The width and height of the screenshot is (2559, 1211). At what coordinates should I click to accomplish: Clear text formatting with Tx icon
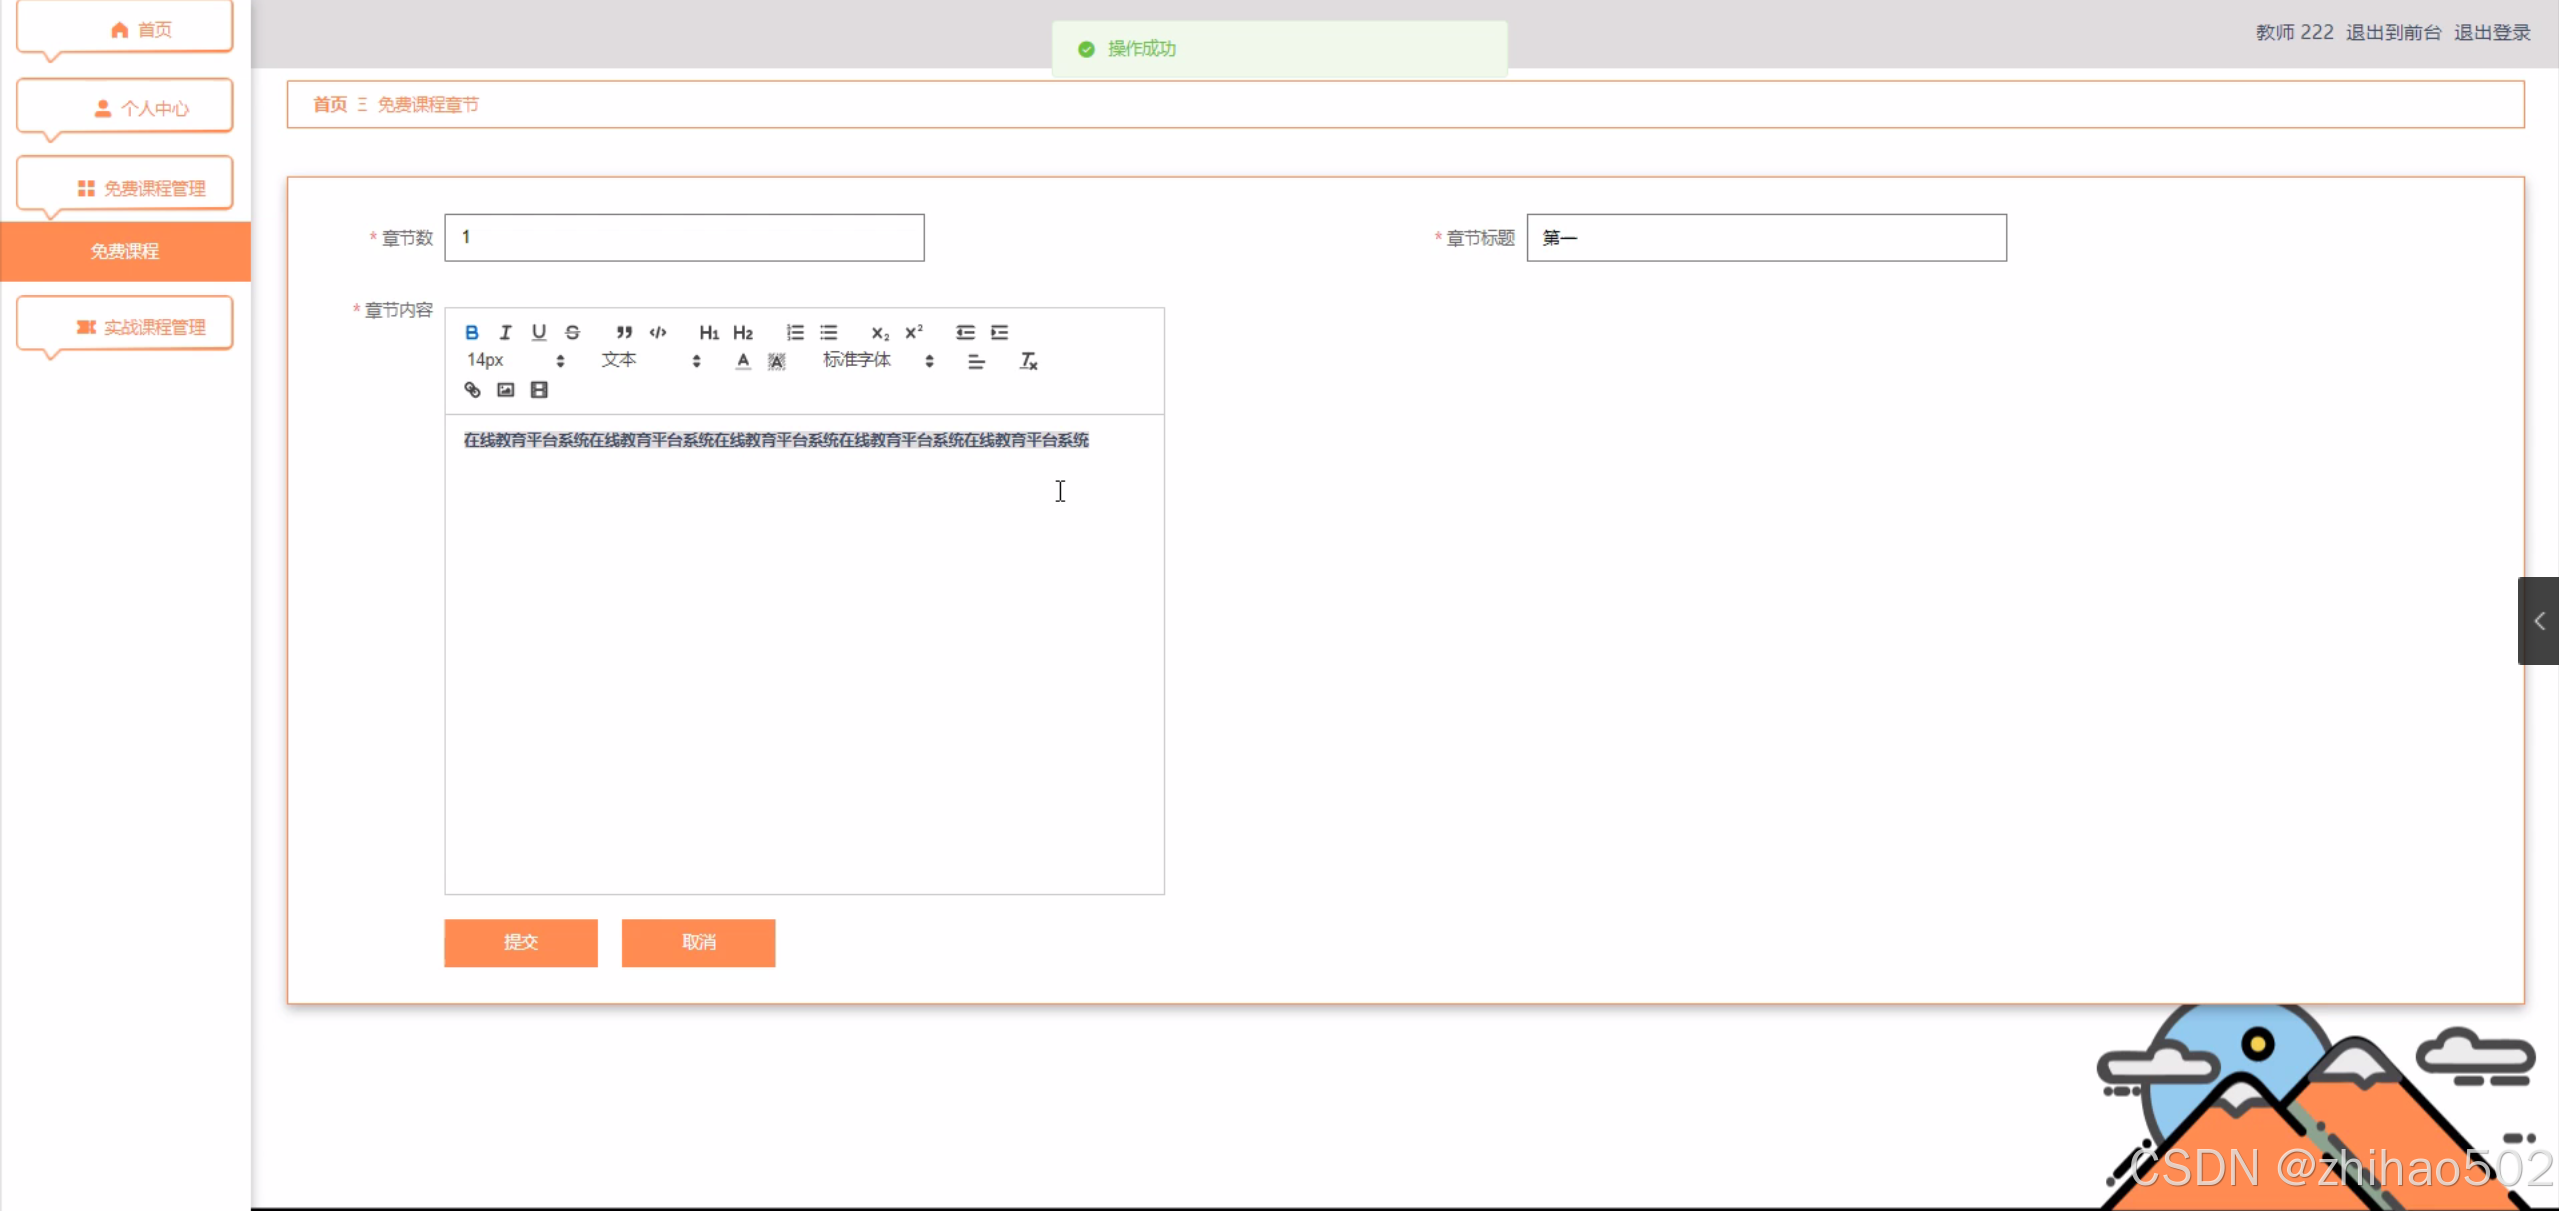1028,361
